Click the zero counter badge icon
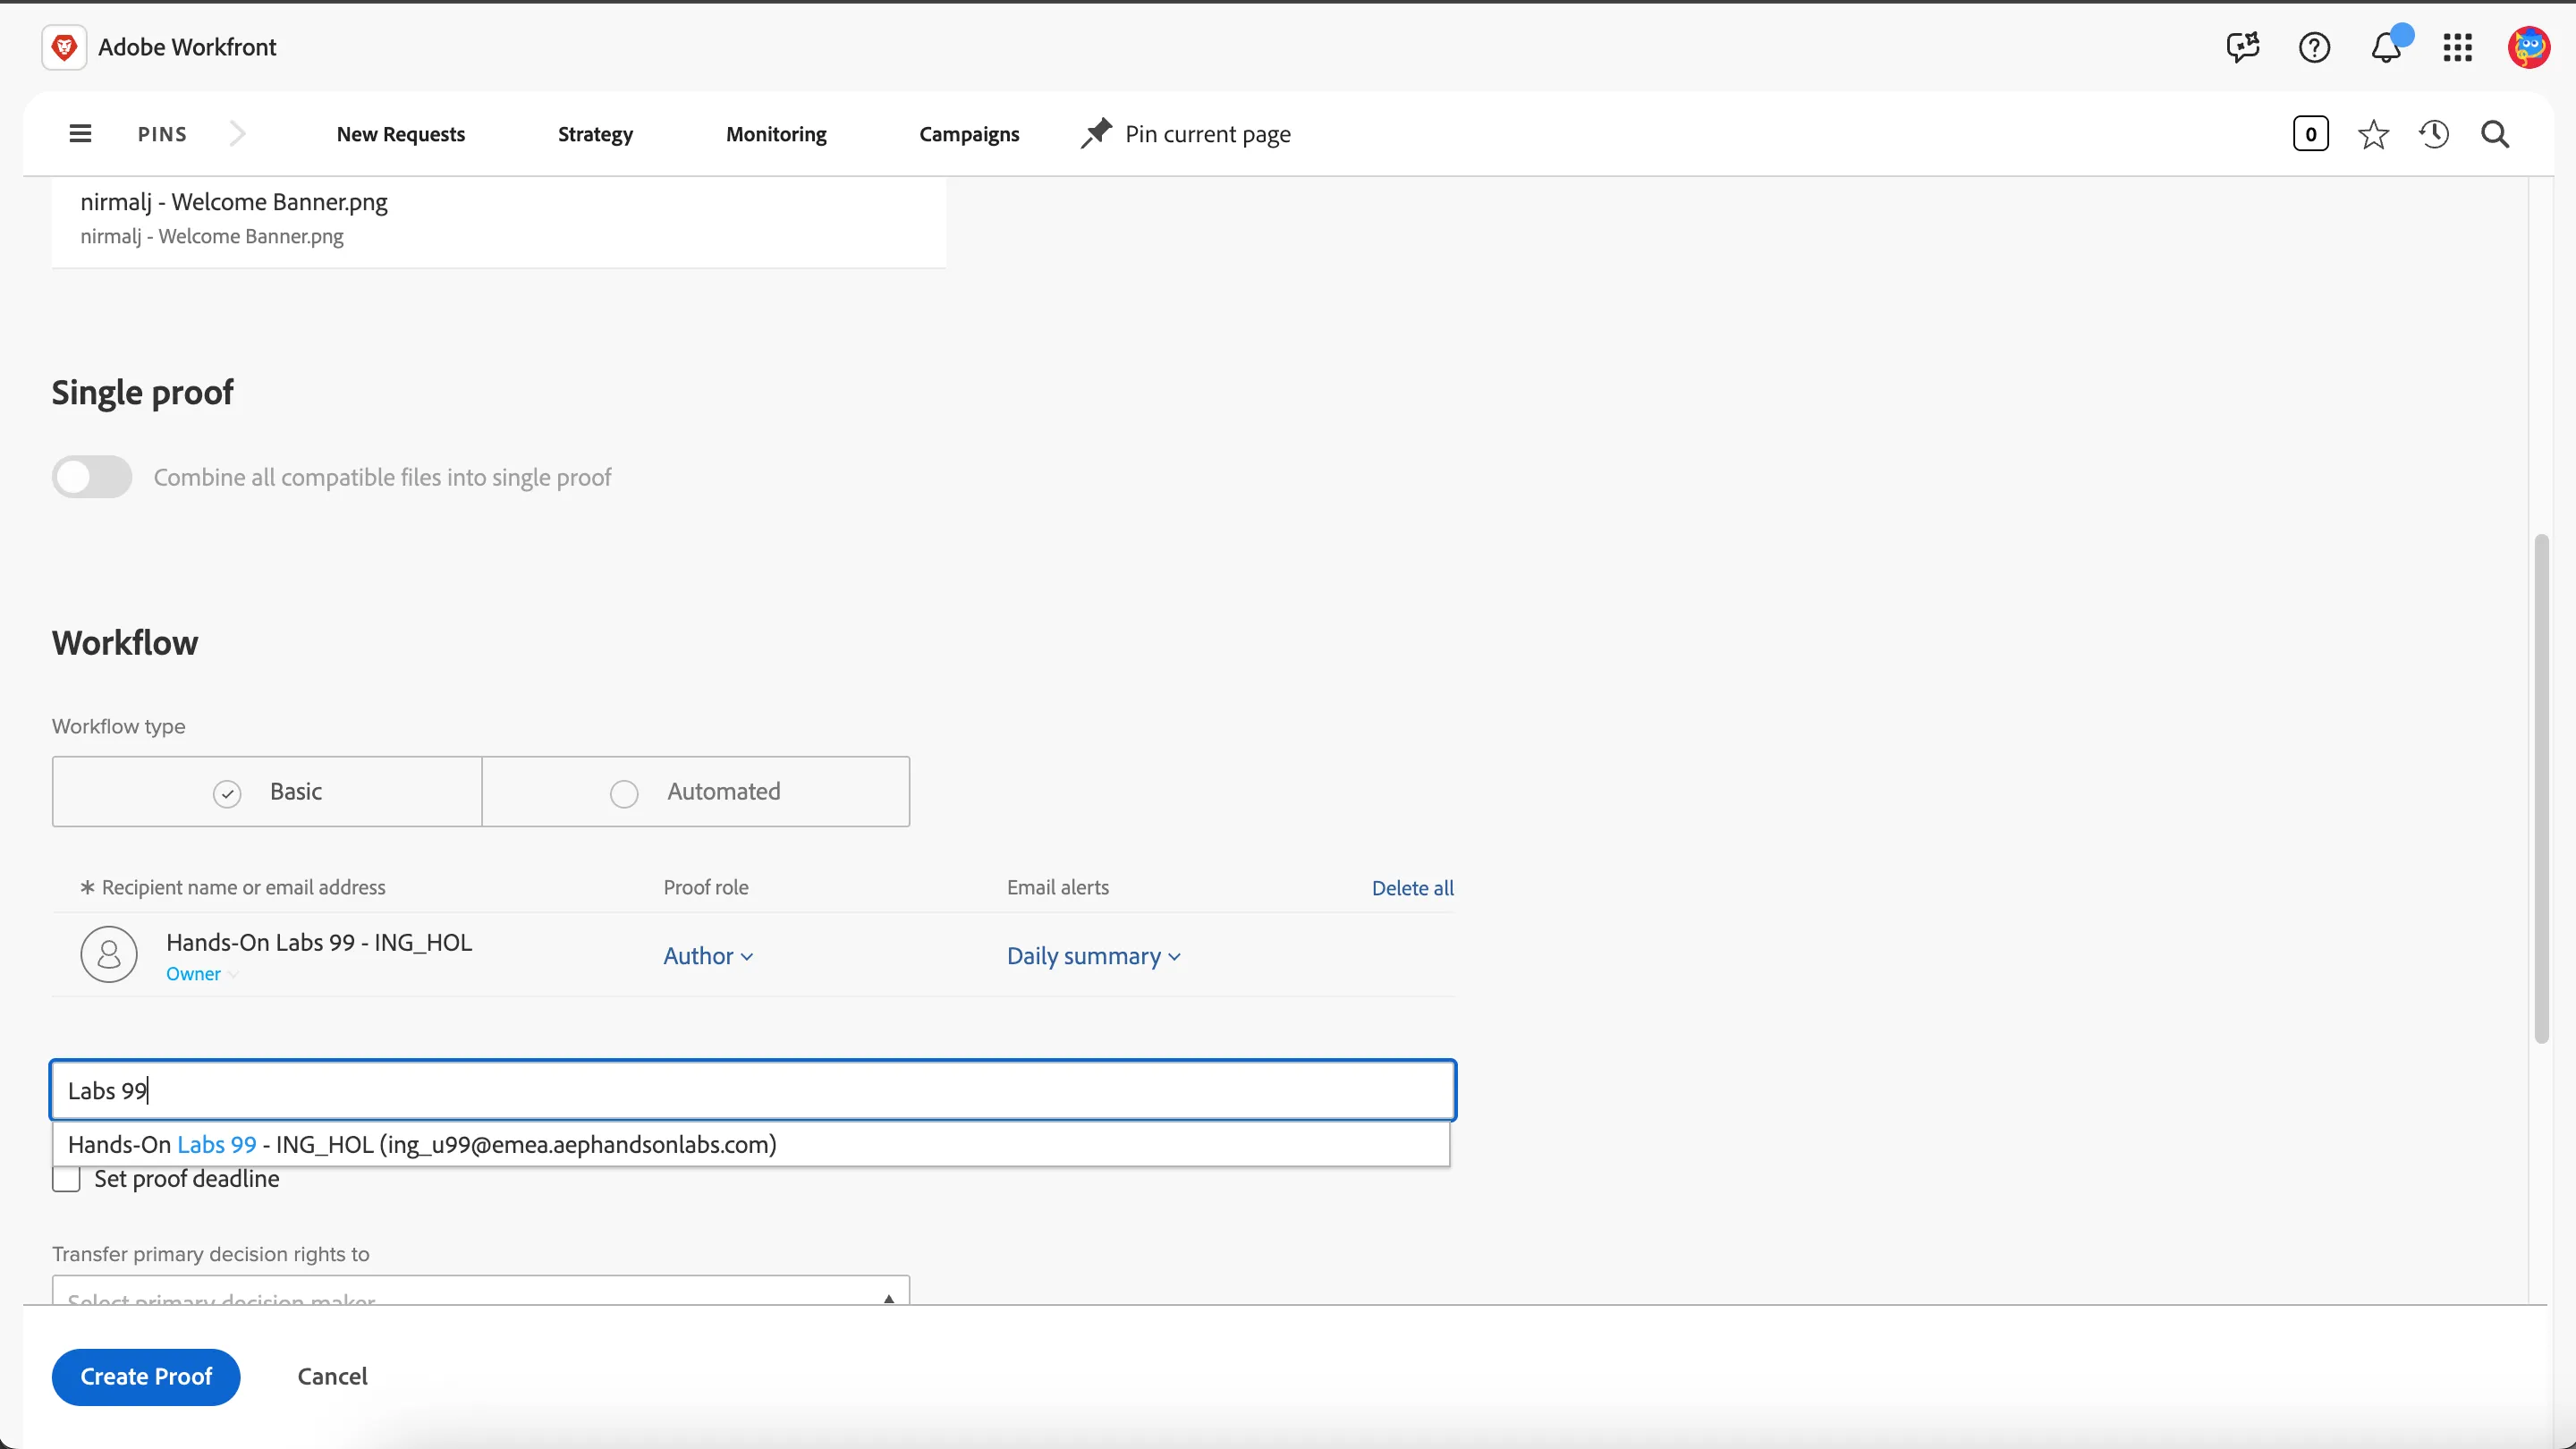 2310,134
